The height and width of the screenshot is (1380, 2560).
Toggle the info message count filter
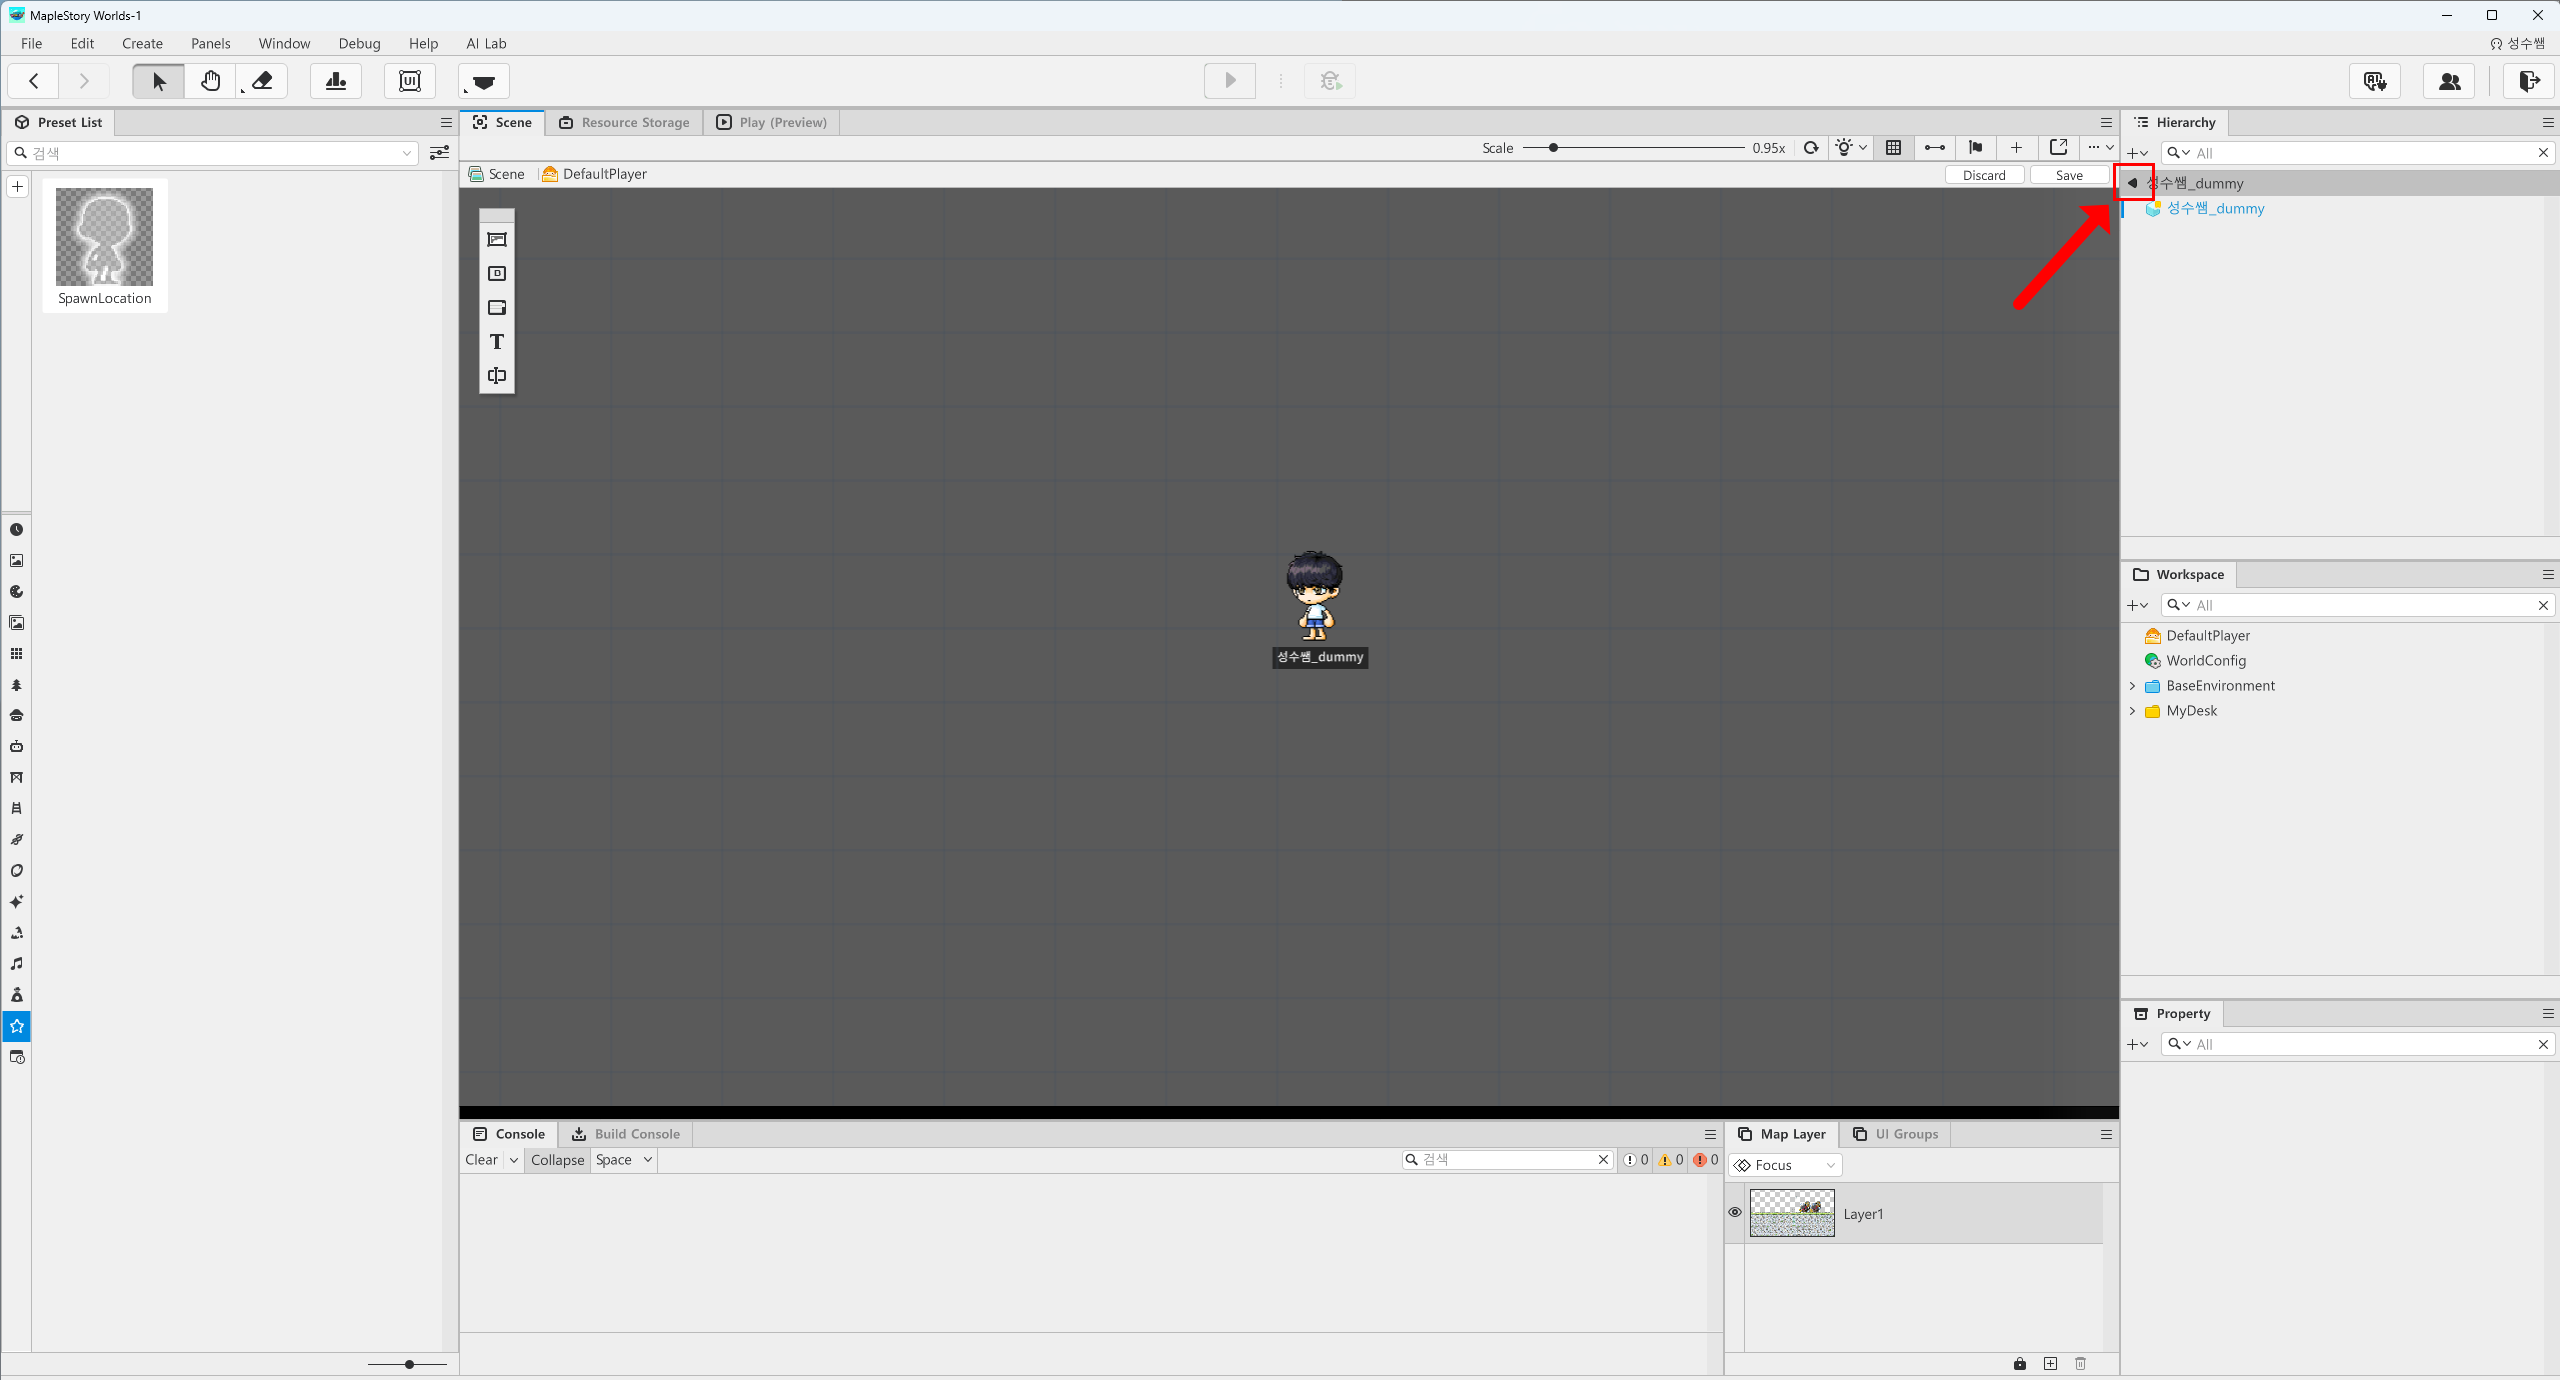(x=1636, y=1160)
